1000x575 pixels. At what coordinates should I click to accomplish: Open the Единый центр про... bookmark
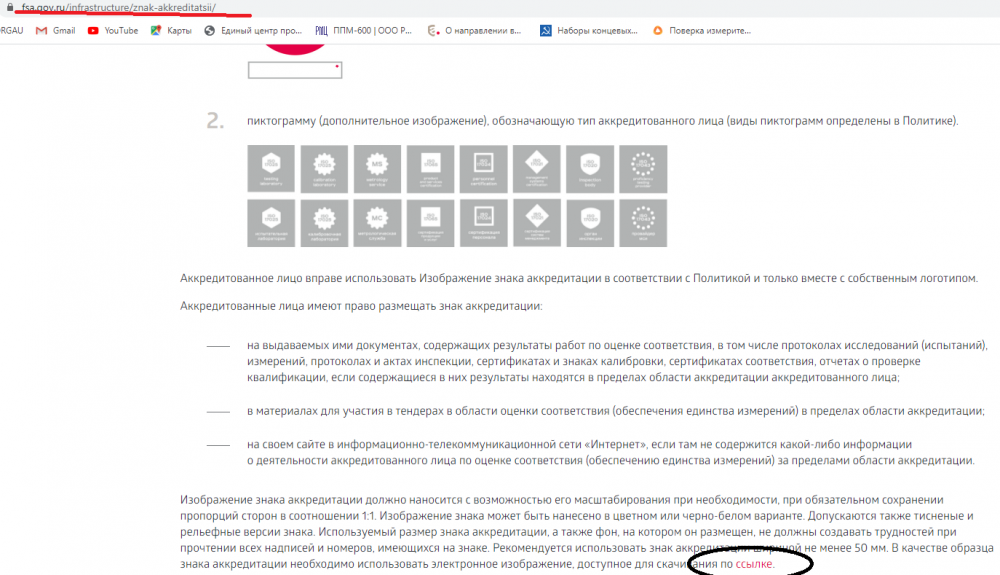coord(253,31)
